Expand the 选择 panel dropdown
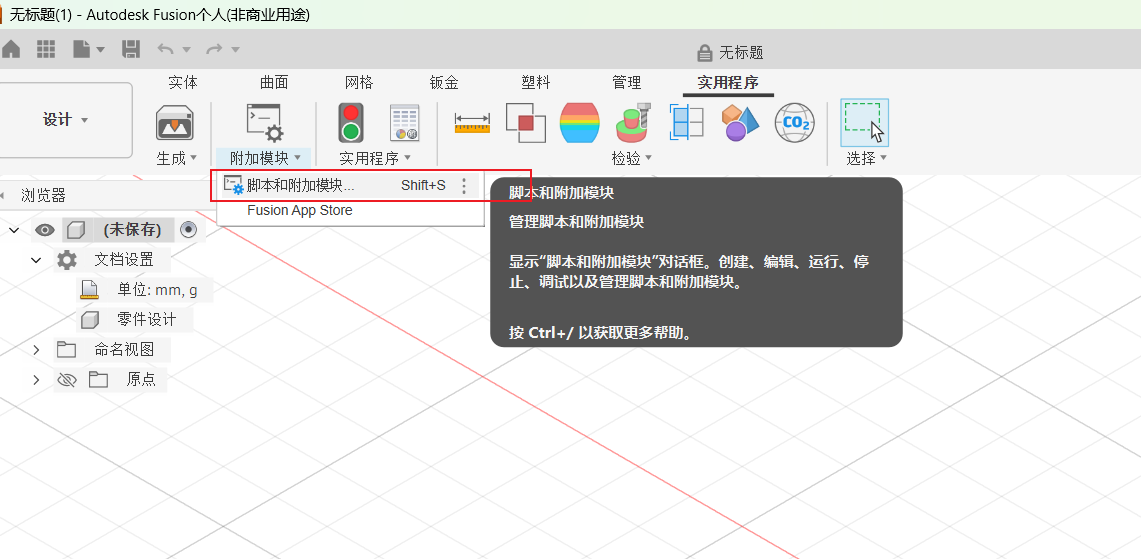Screen dimensions: 1141x559 point(867,158)
